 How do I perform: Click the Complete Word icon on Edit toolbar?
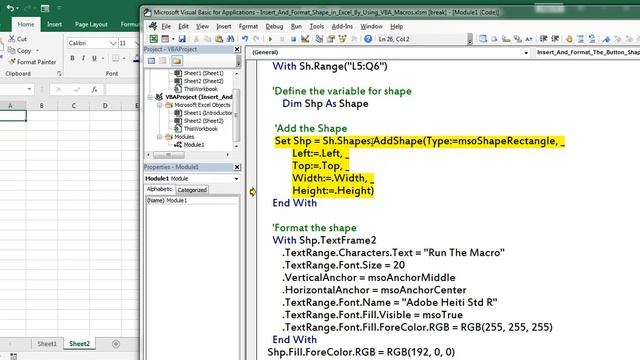coord(529,39)
